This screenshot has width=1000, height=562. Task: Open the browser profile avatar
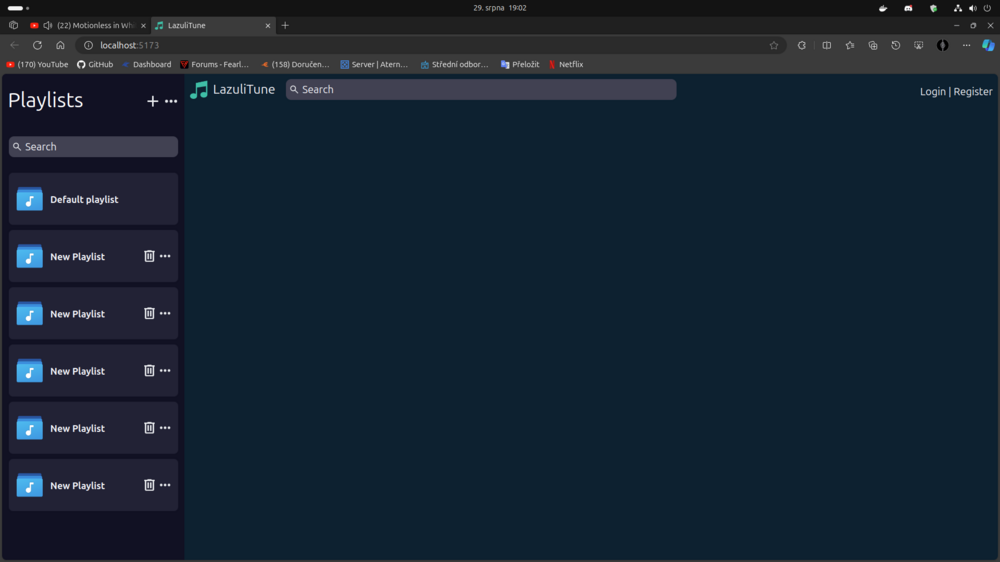tap(943, 45)
